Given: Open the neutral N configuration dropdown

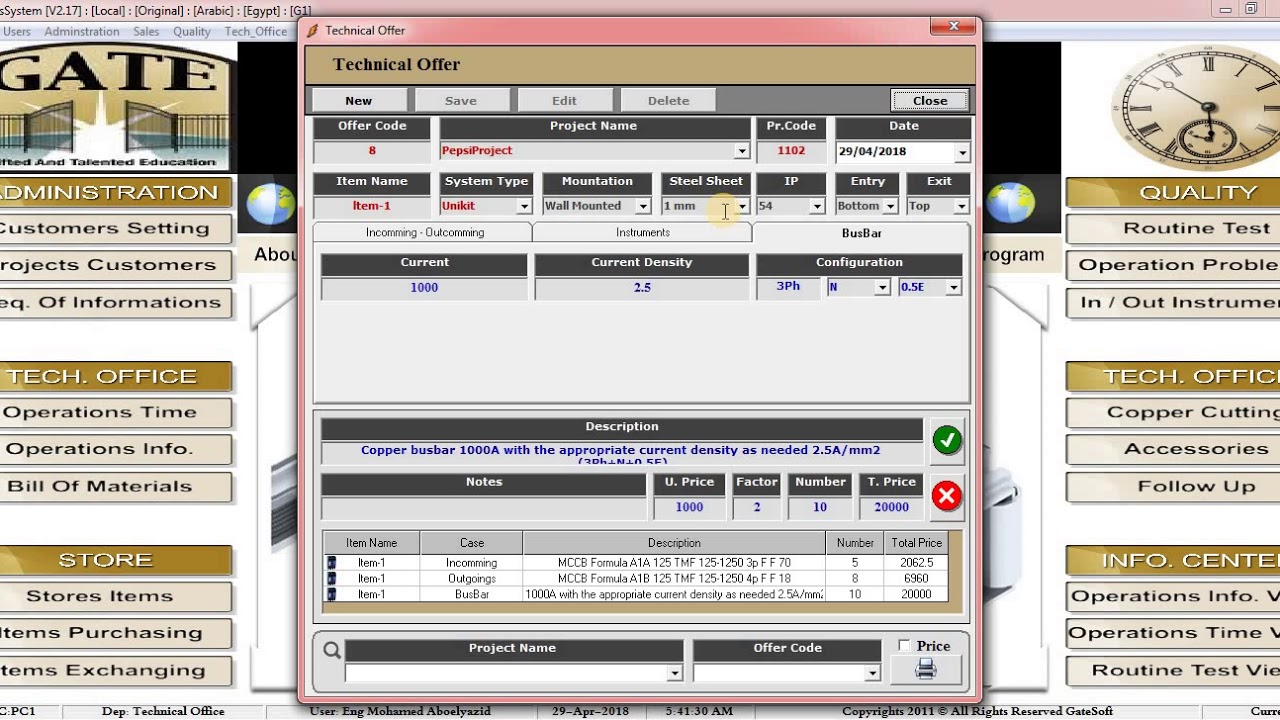Looking at the screenshot, I should (882, 287).
